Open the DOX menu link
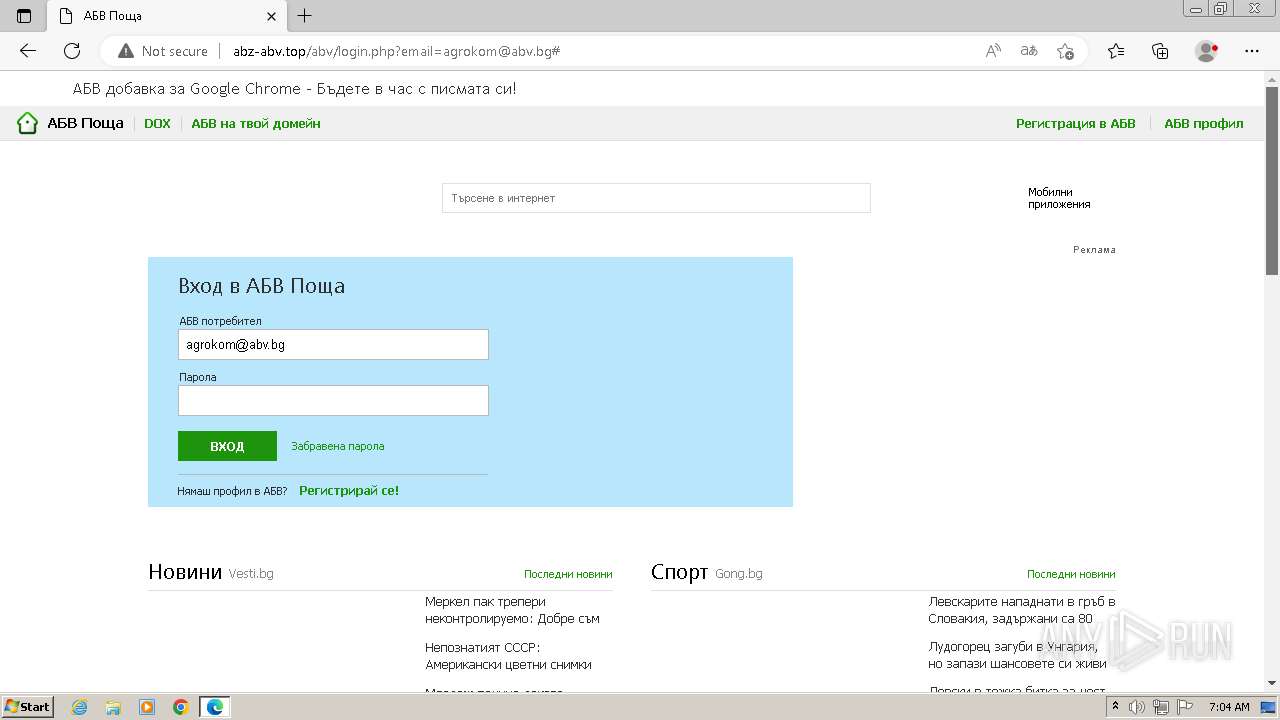 click(157, 123)
